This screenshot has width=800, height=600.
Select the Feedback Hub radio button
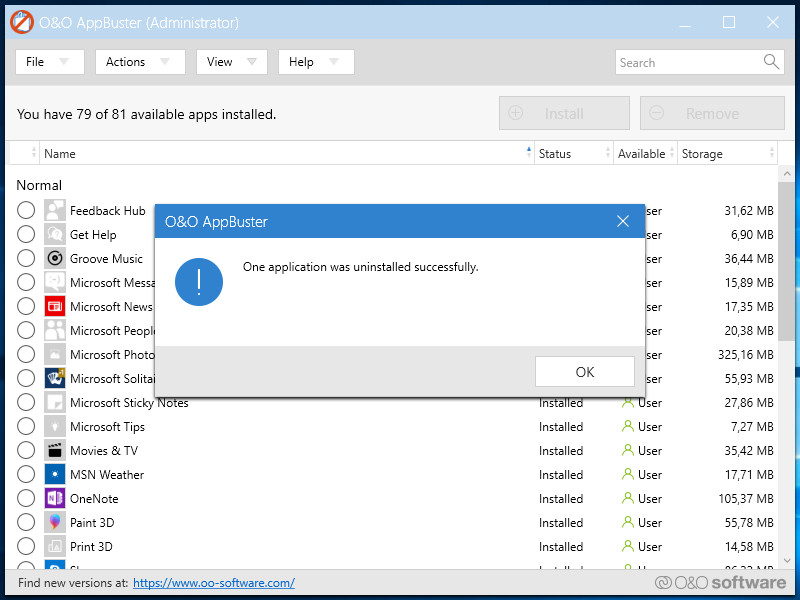pos(26,210)
